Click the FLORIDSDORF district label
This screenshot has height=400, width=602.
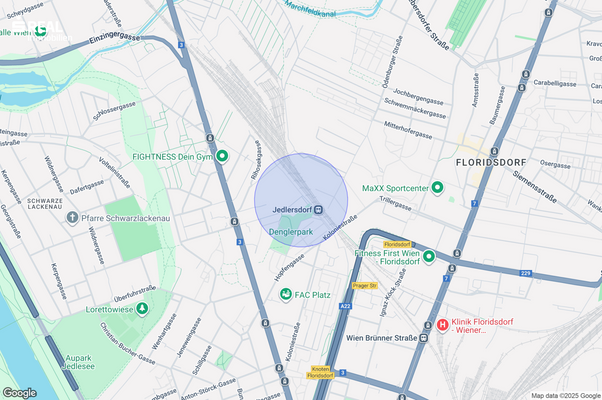[x=491, y=163]
